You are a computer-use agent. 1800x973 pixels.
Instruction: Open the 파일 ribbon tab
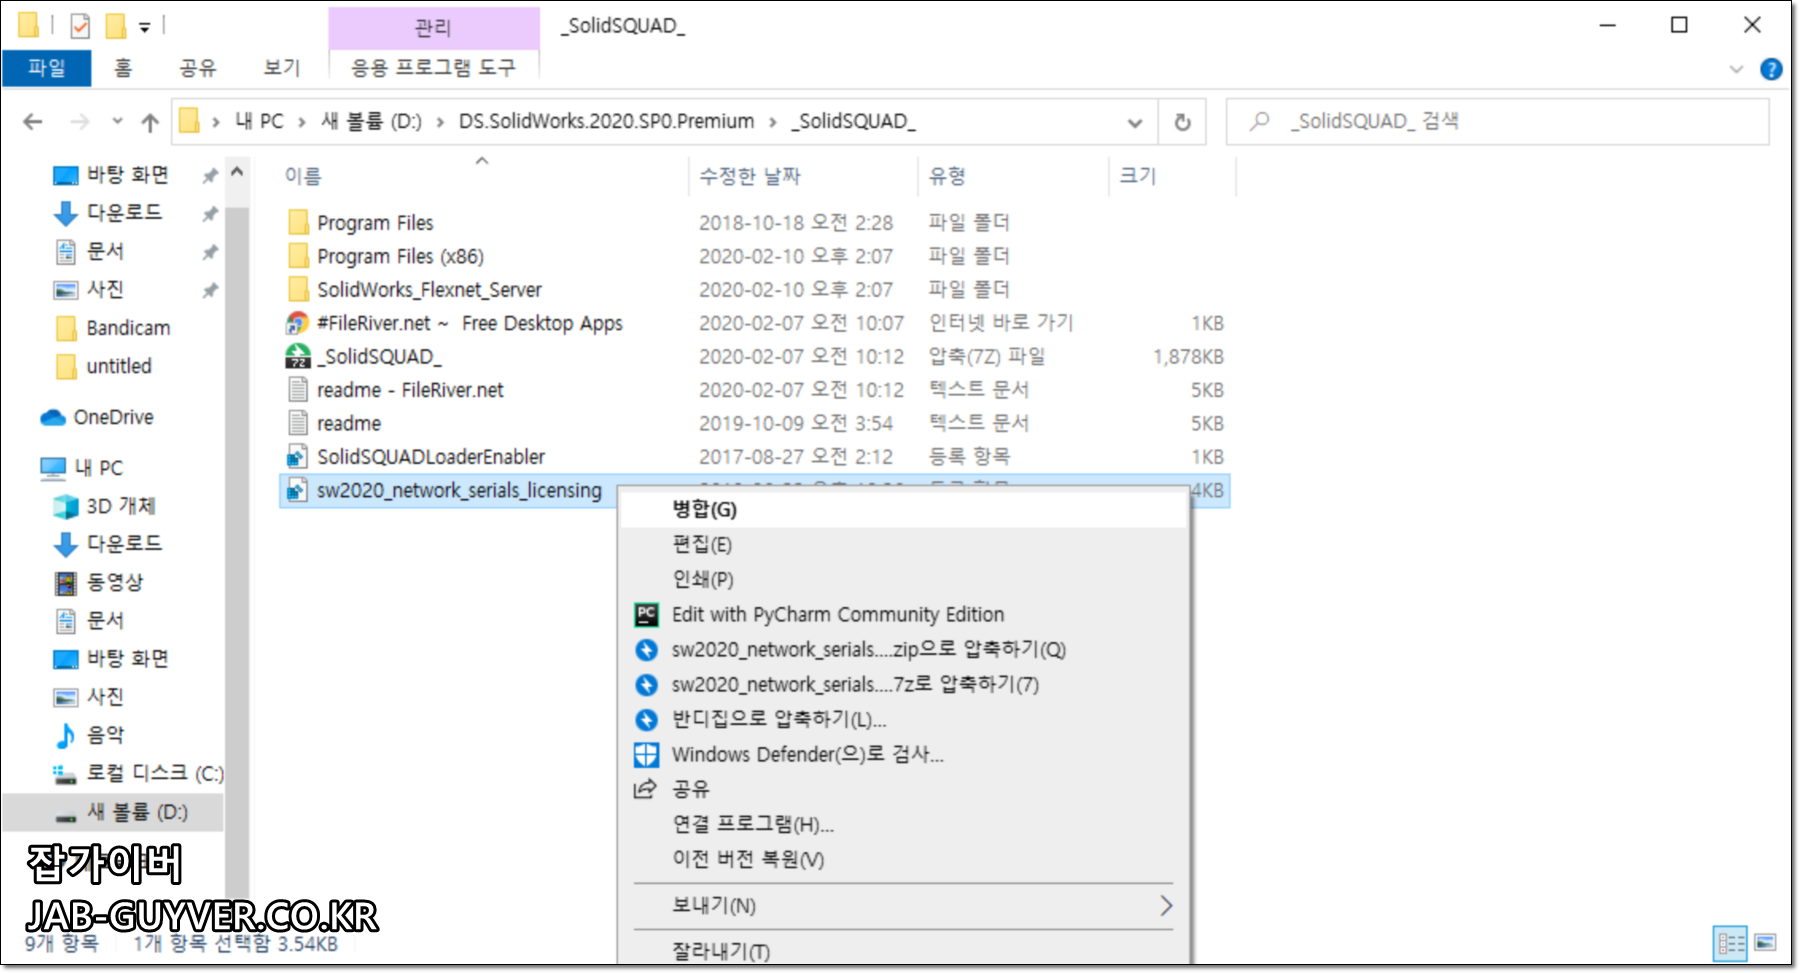(x=46, y=68)
